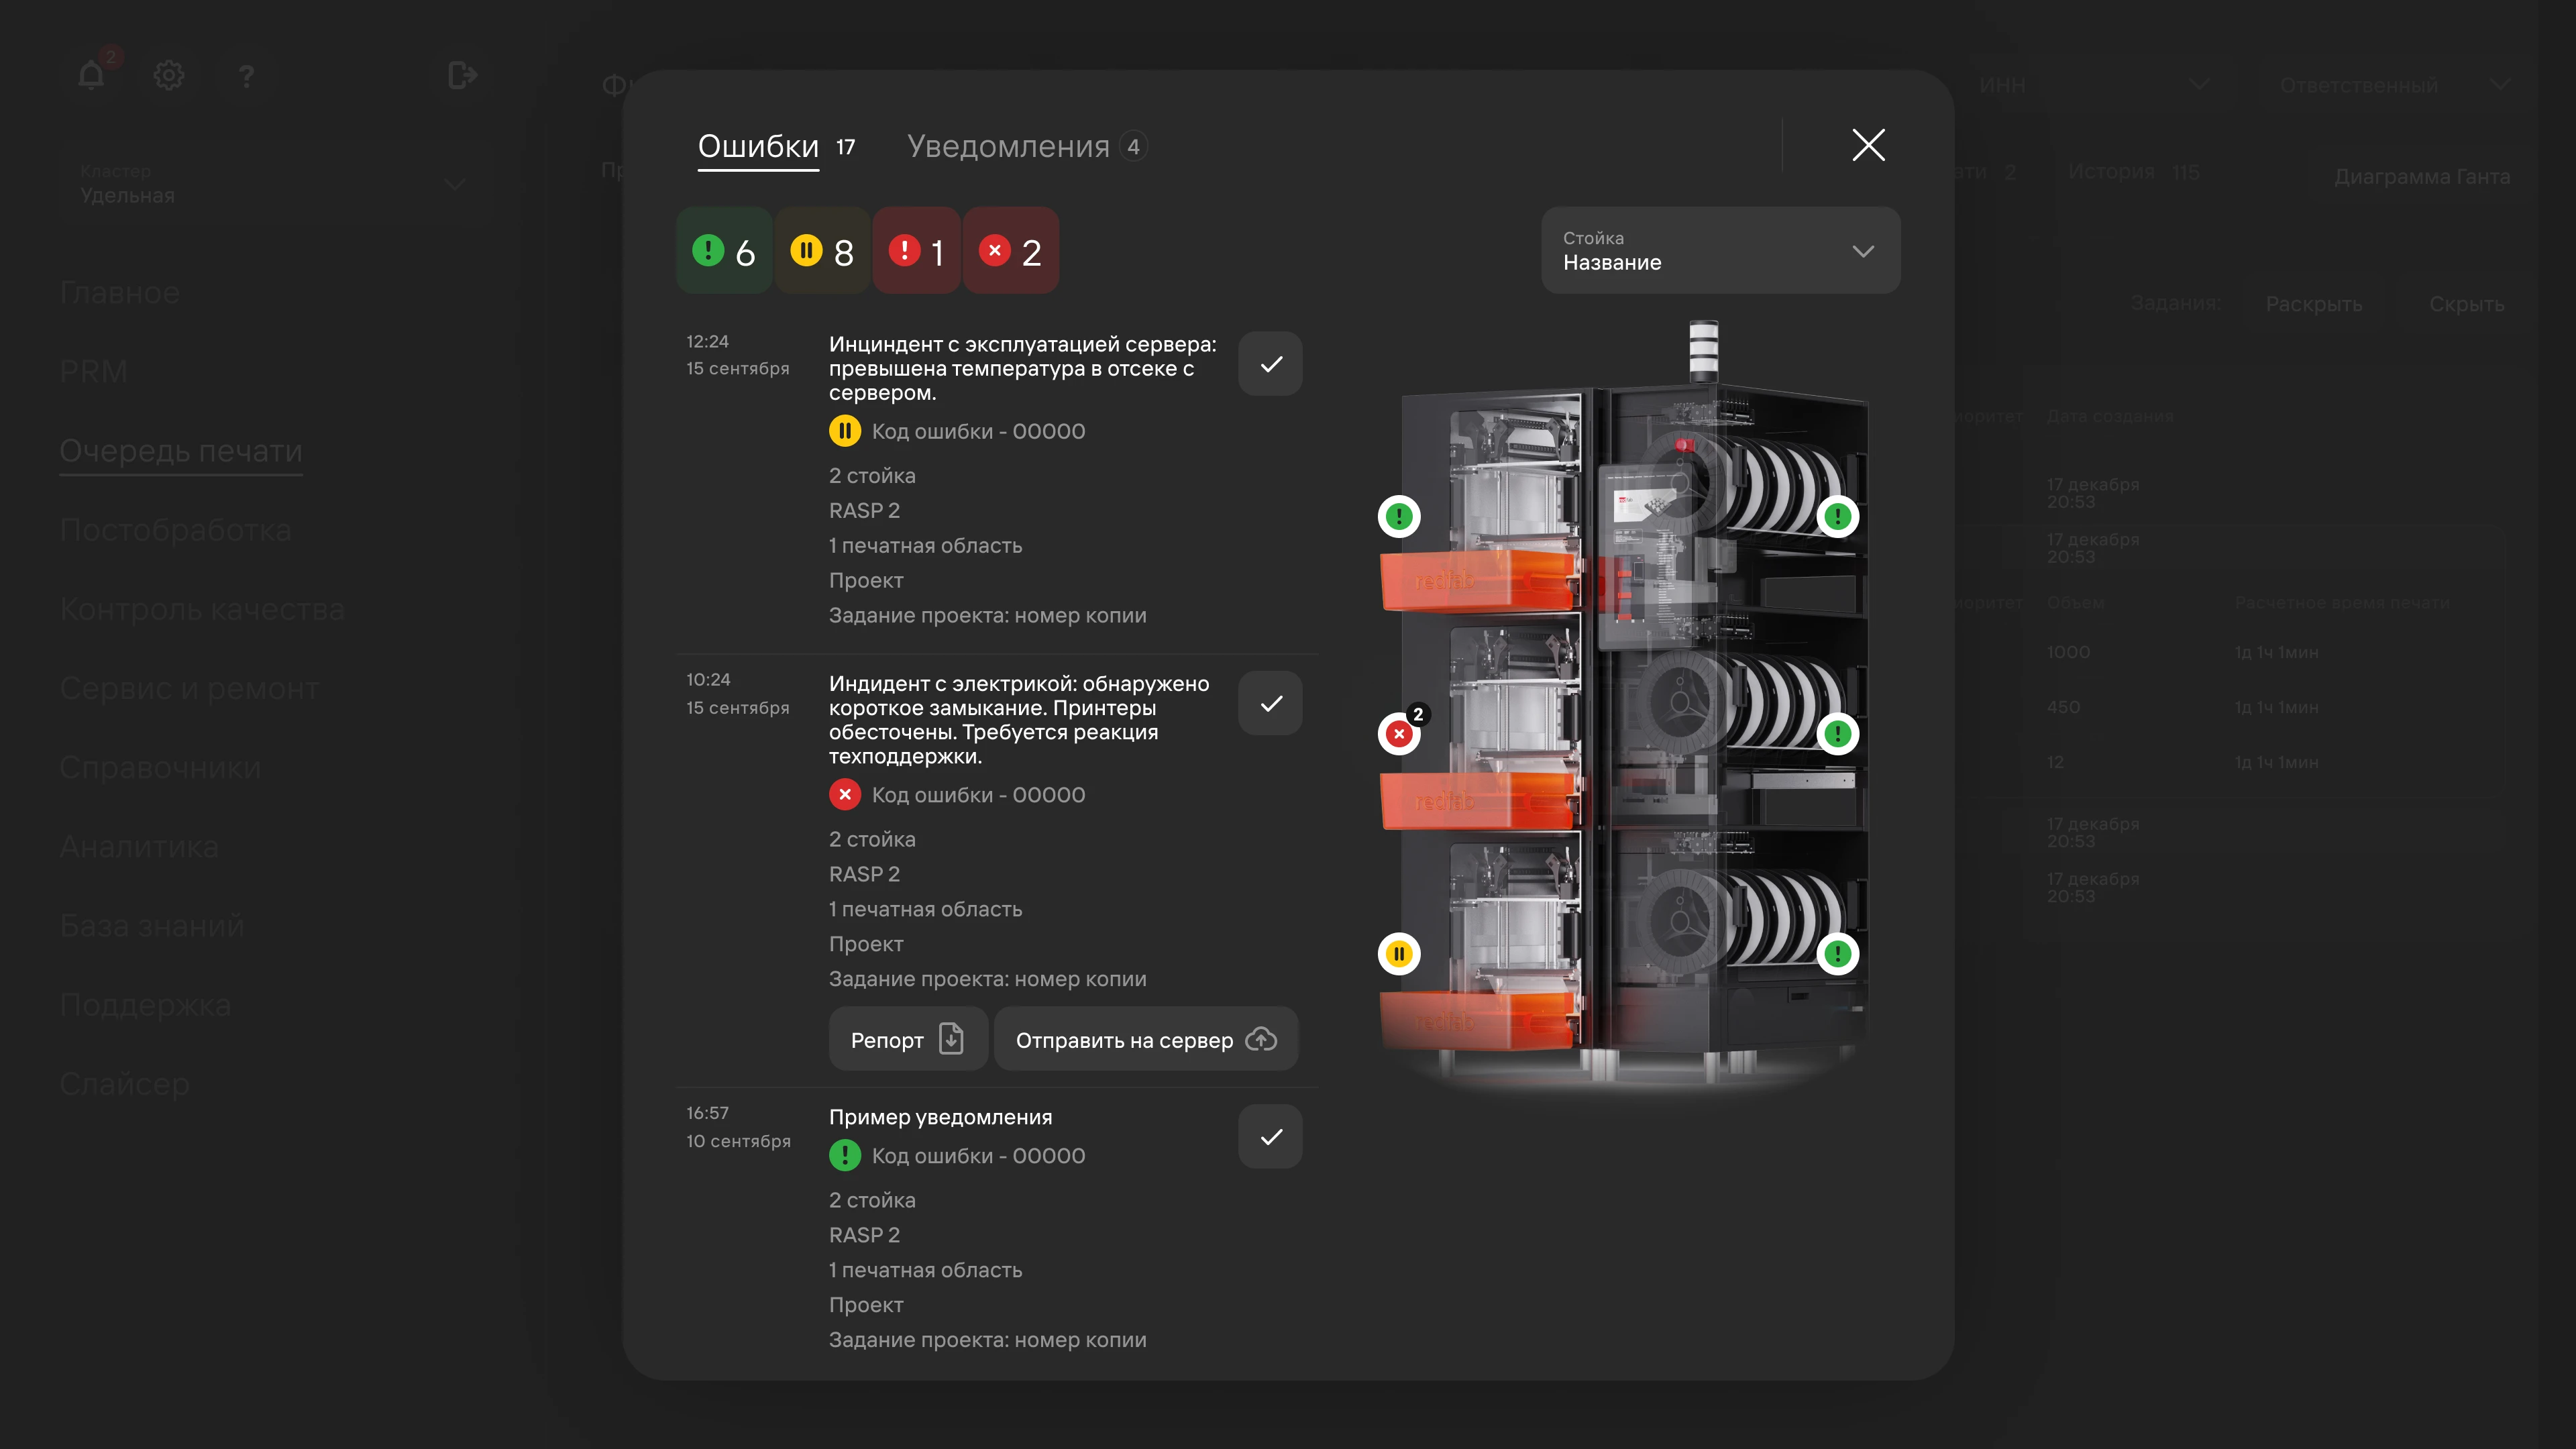Open База знаний in sidebar
The image size is (2576, 1449).
pyautogui.click(x=152, y=925)
